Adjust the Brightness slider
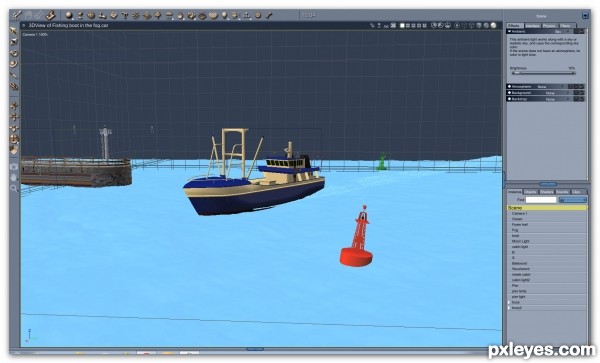This screenshot has width=600, height=363. pos(543,73)
